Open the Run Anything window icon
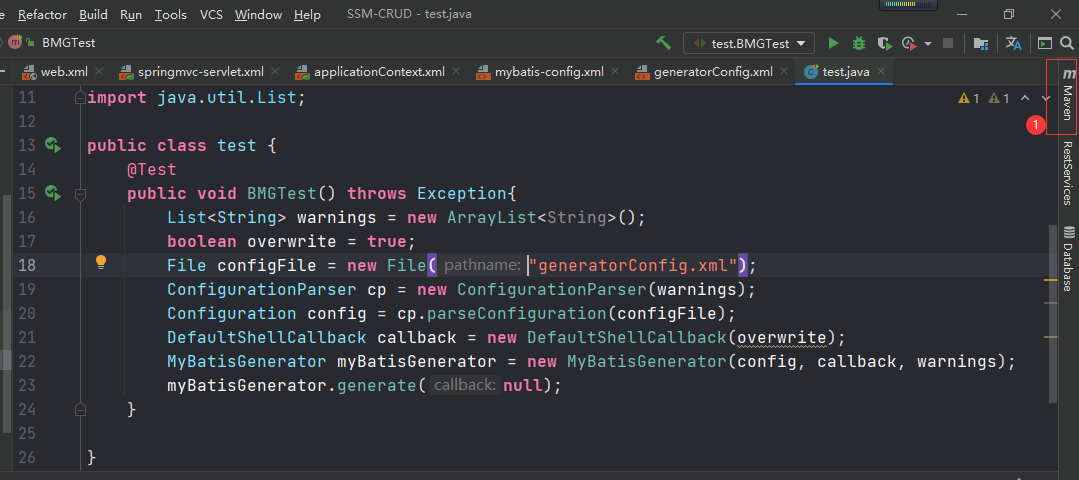Viewport: 1079px width, 480px height. click(1045, 43)
